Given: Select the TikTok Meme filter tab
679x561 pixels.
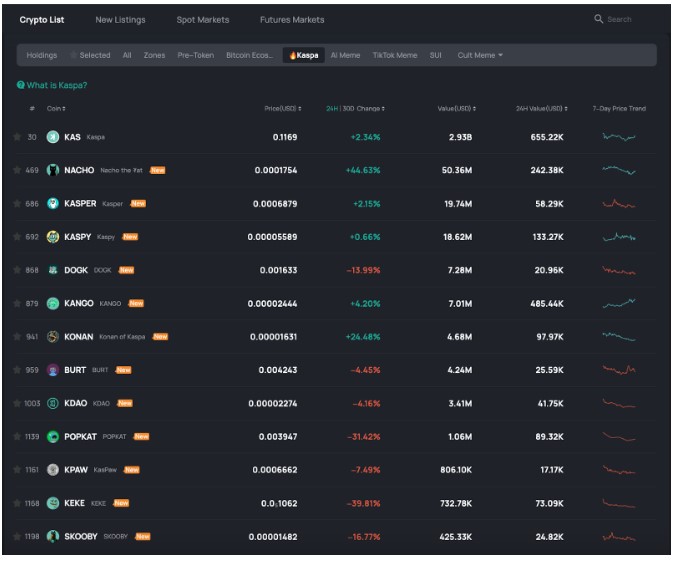Looking at the screenshot, I should tap(395, 55).
